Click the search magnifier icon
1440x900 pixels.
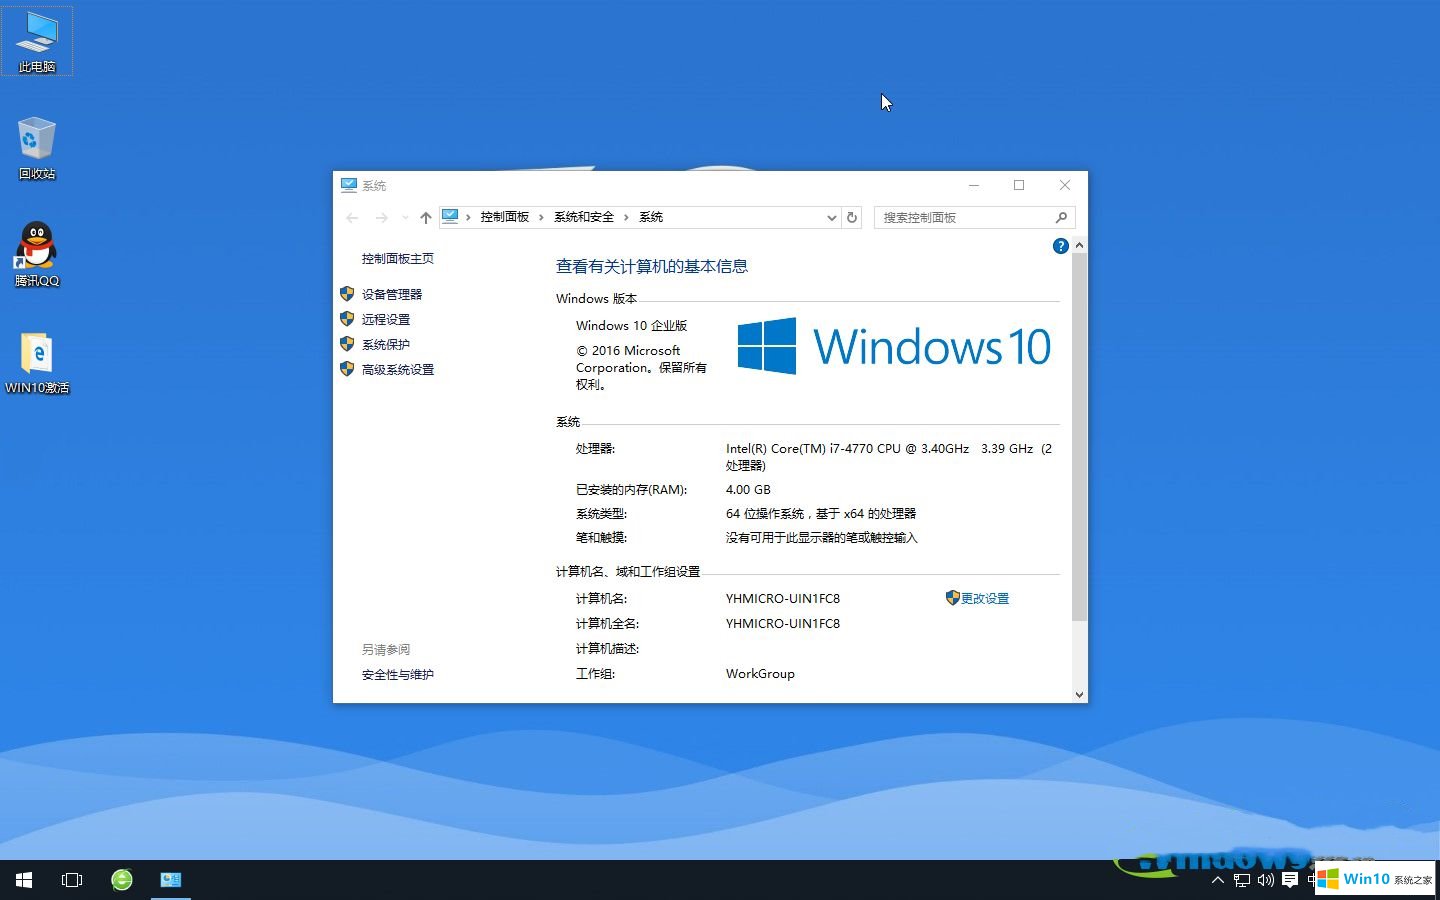(x=1061, y=217)
